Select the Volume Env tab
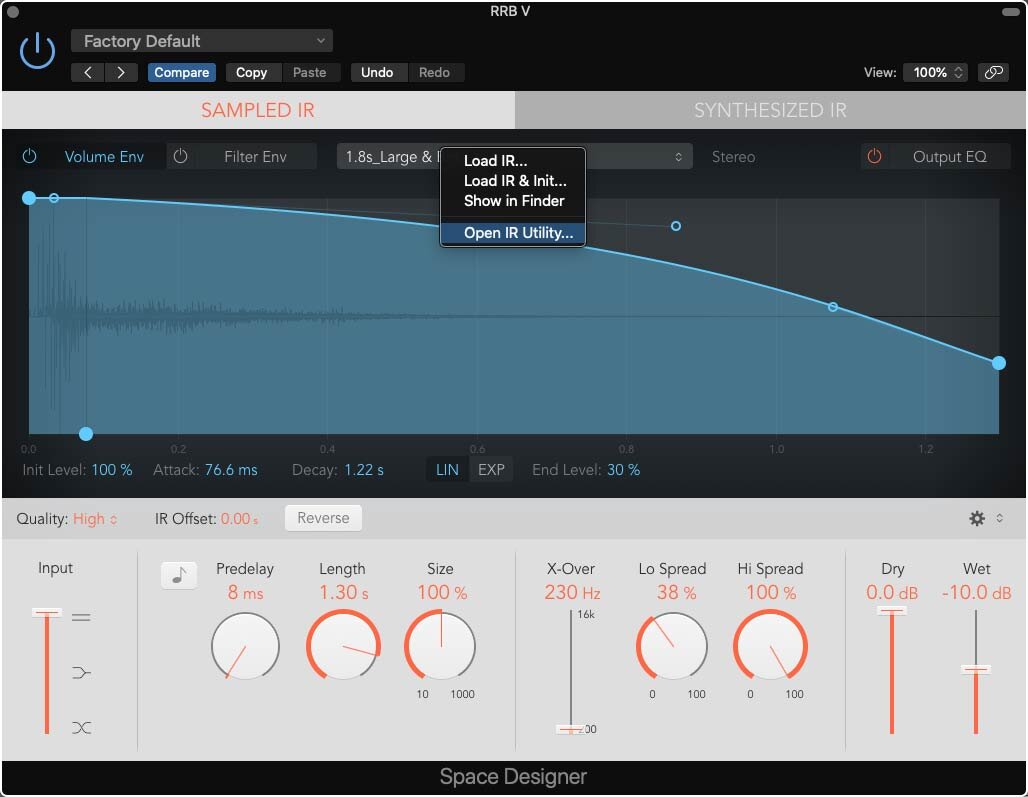 pos(104,157)
